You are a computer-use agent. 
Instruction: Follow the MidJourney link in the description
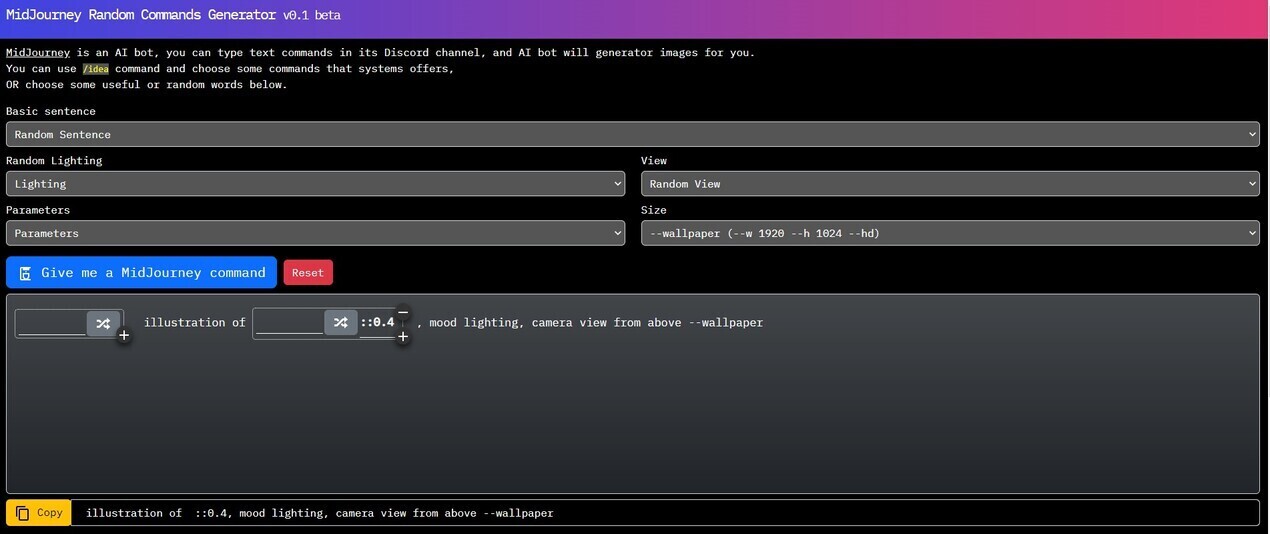point(38,52)
